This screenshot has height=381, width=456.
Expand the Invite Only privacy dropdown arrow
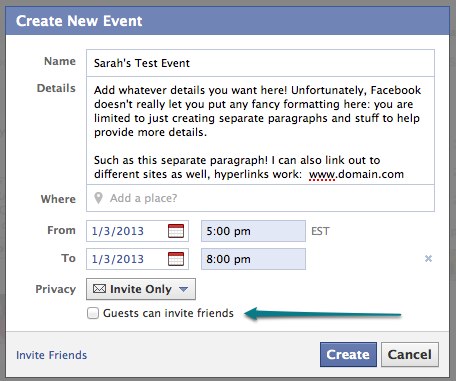(183, 289)
